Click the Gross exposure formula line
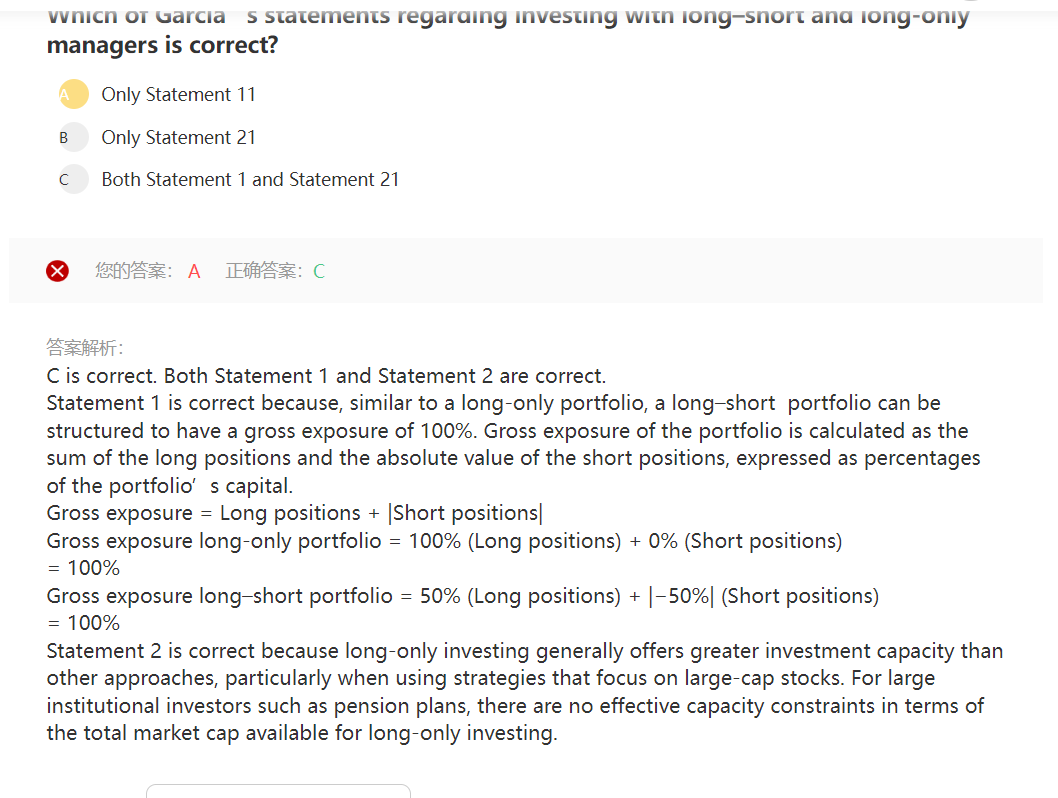 click(295, 513)
